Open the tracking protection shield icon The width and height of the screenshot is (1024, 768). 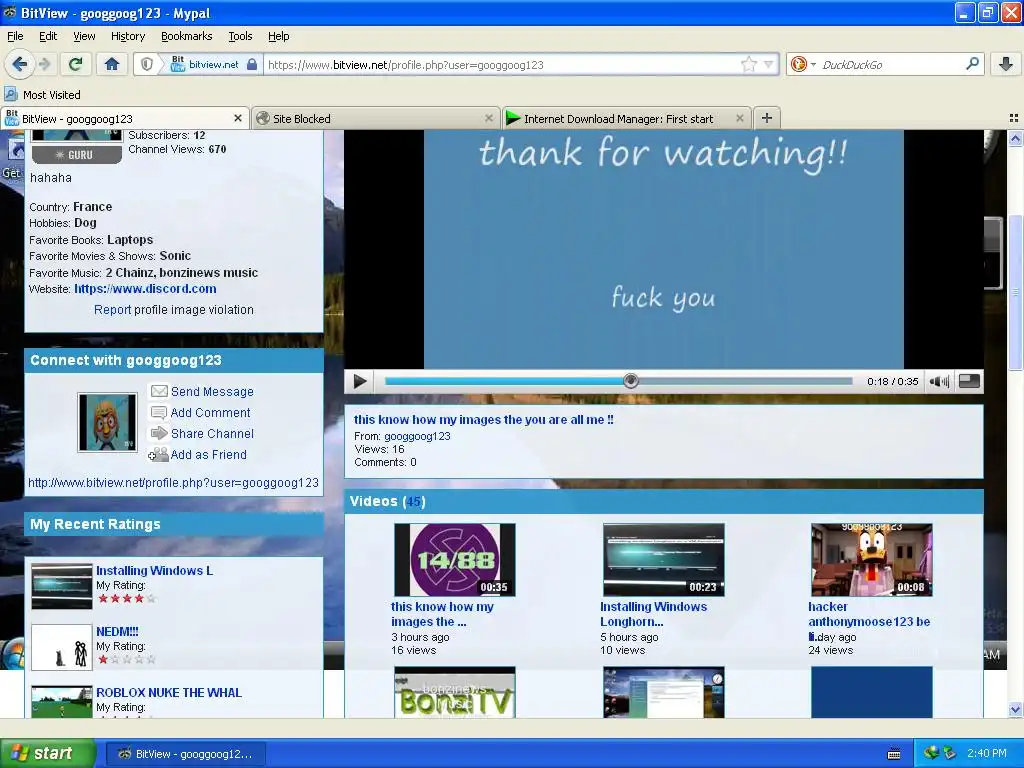(147, 64)
